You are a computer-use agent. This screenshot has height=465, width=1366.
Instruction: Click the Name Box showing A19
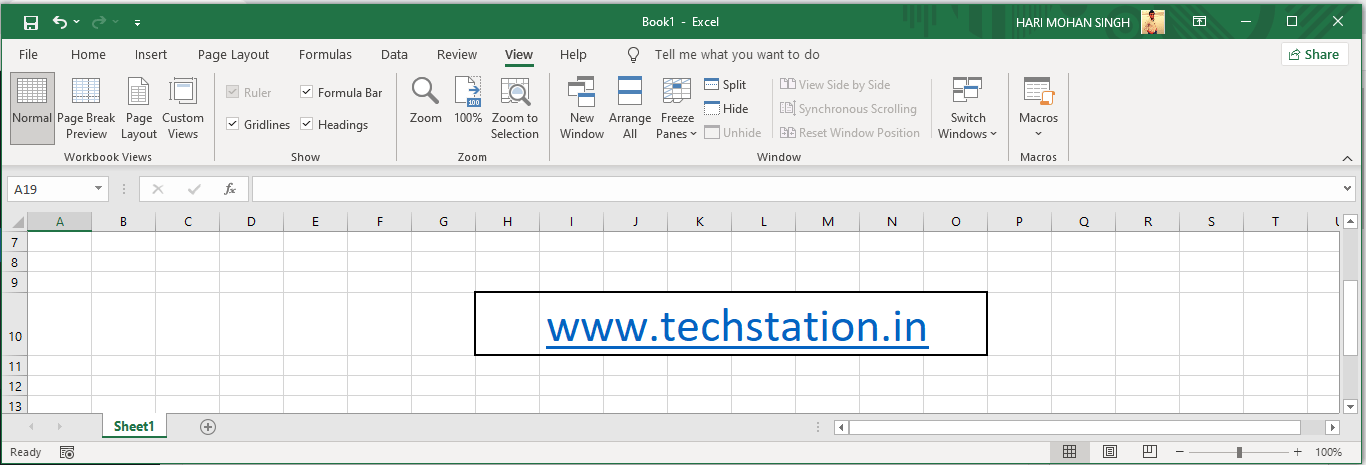click(x=50, y=189)
